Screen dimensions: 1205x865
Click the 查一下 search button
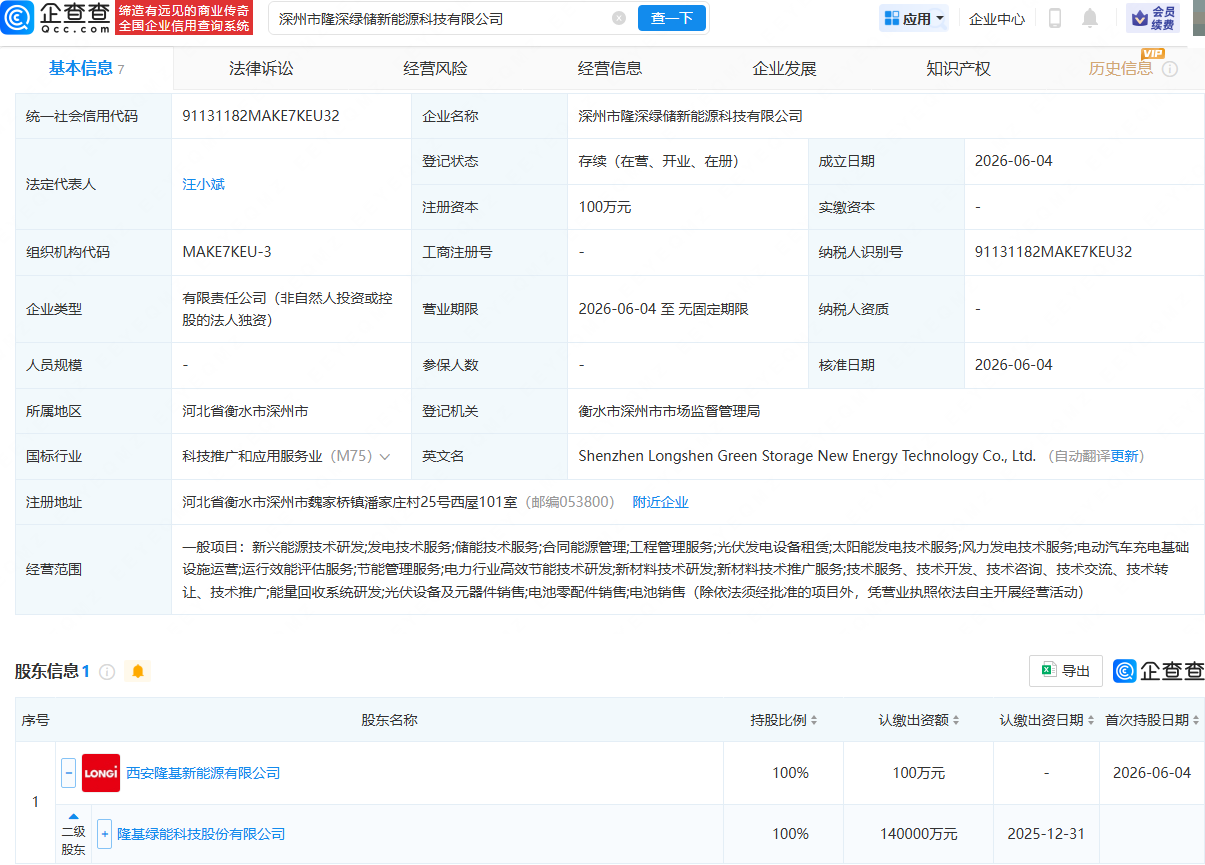pos(671,18)
